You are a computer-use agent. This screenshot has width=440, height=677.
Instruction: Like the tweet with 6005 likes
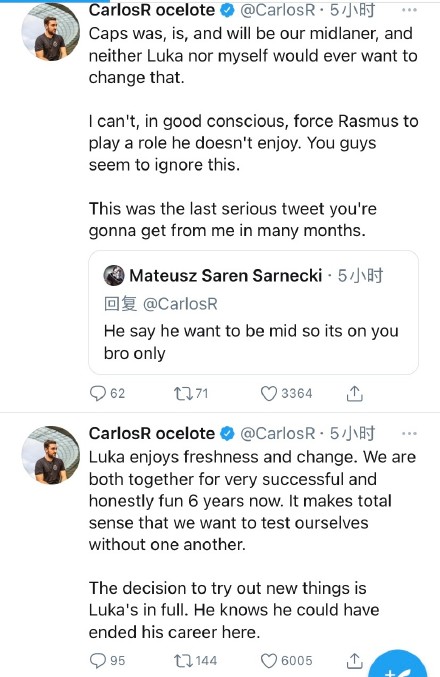[286, 660]
